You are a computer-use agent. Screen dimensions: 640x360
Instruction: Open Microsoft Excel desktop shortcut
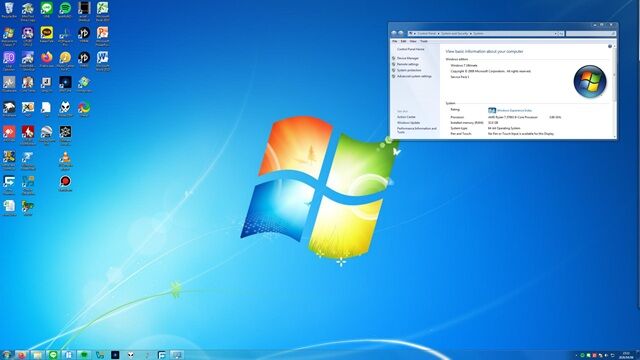point(102,11)
